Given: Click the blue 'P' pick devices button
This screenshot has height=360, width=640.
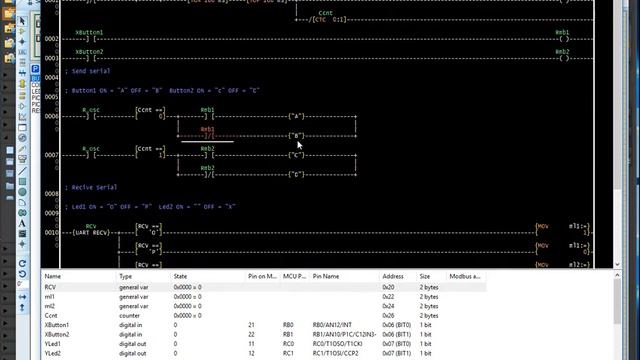Looking at the screenshot, I should [36, 69].
